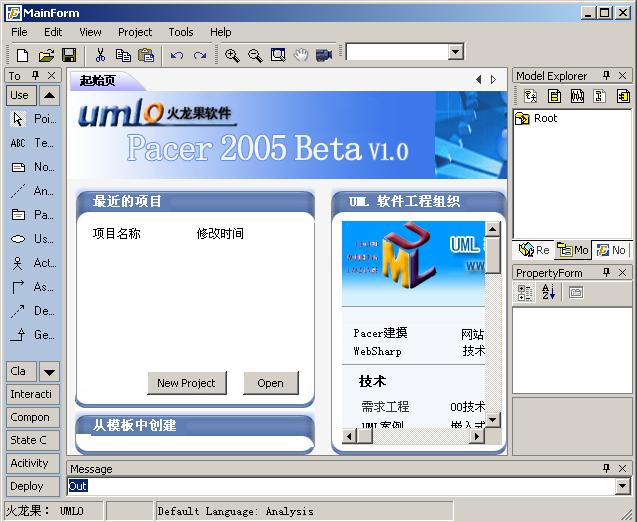Image resolution: width=637 pixels, height=522 pixels.
Task: Pin the toolbox panel
Action: pyautogui.click(x=35, y=75)
